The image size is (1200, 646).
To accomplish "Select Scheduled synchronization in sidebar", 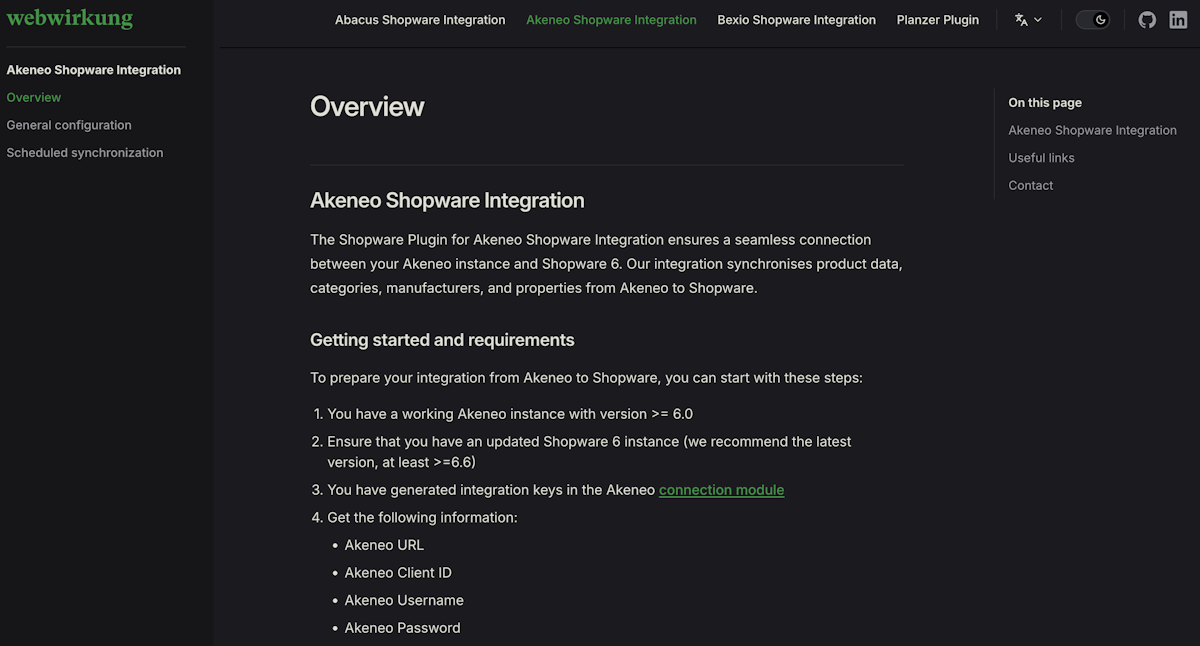I will click(x=85, y=153).
